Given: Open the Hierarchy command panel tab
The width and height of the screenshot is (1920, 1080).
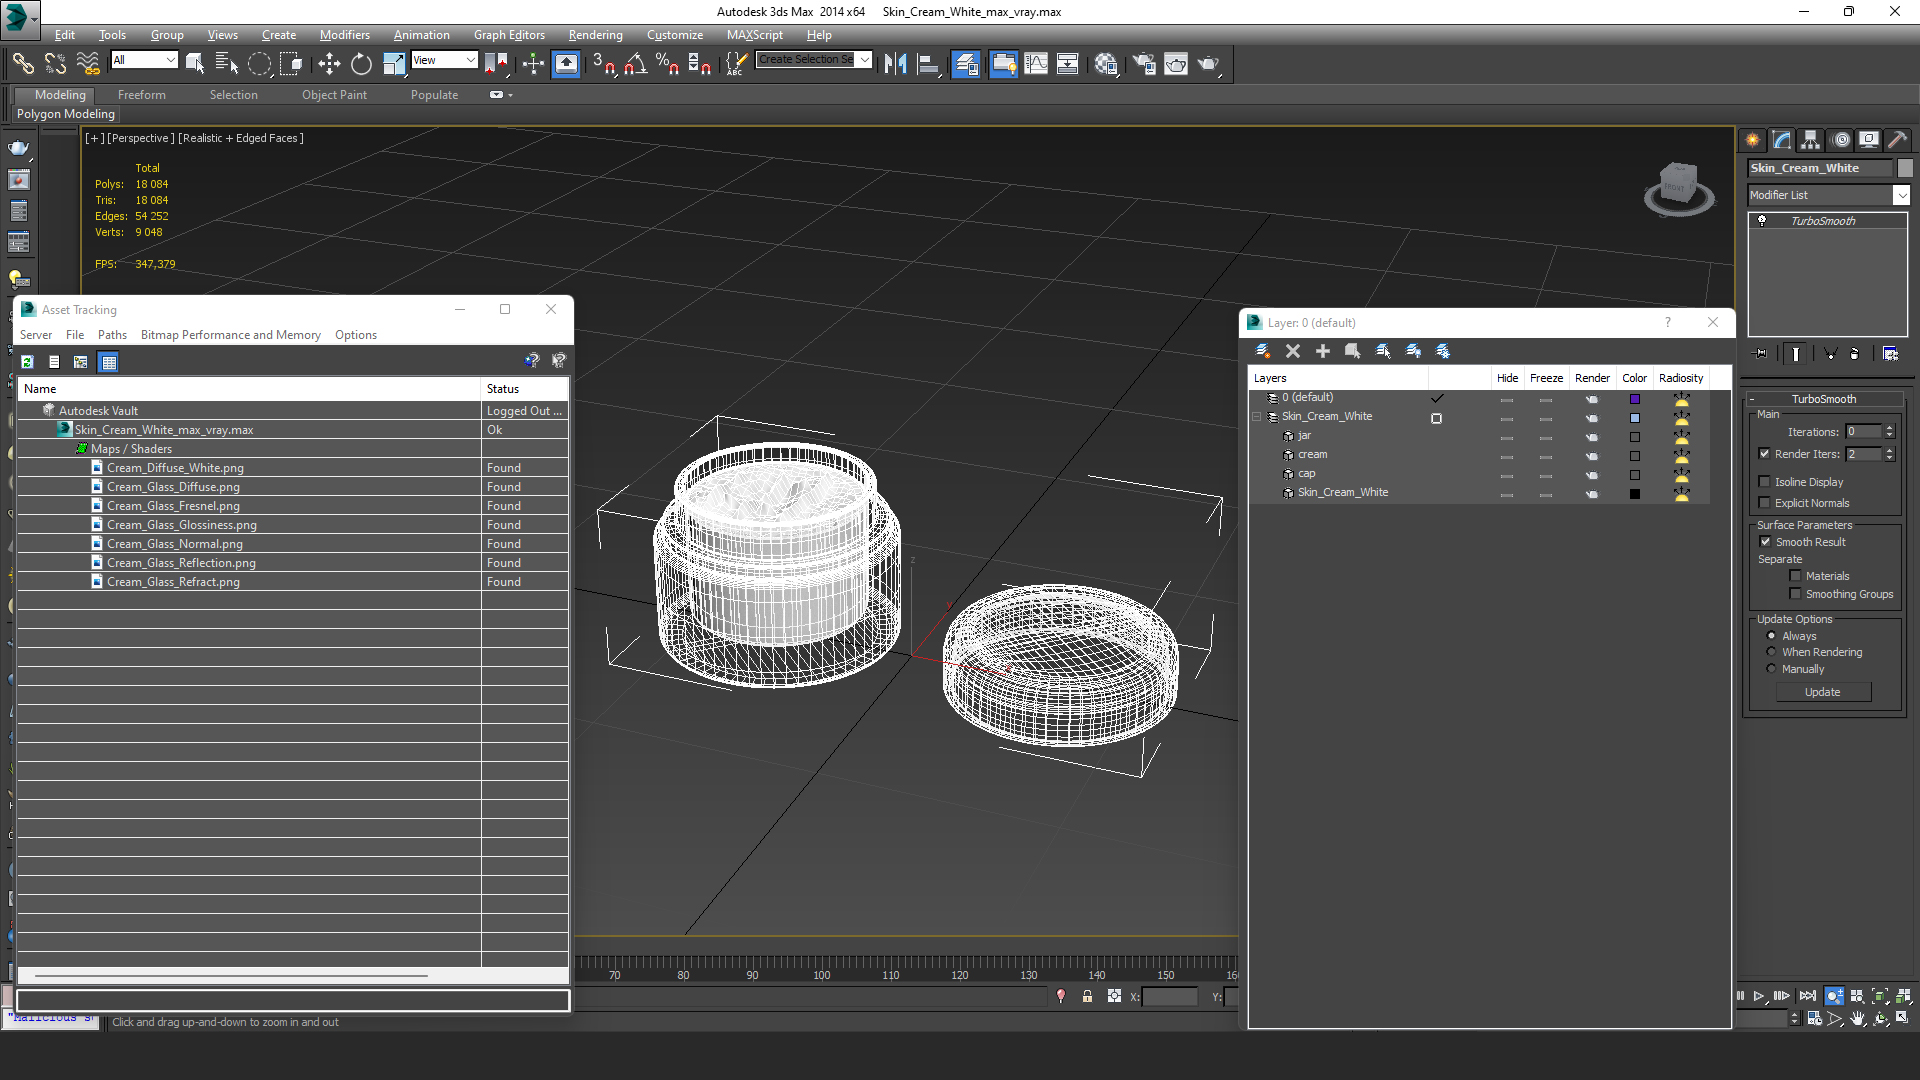Looking at the screenshot, I should click(x=1810, y=140).
